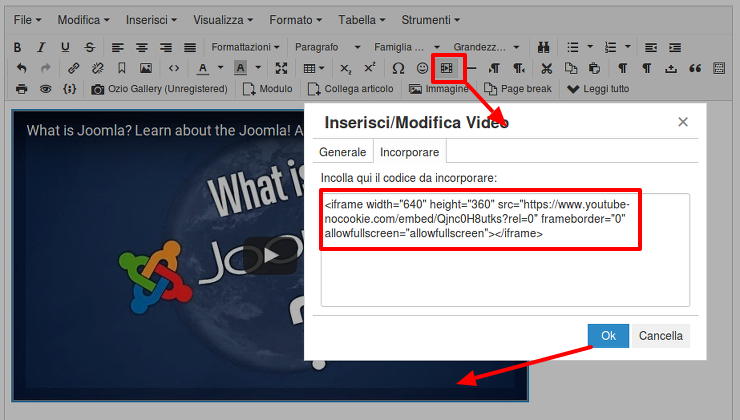Undo last action
The width and height of the screenshot is (740, 420).
[21, 68]
